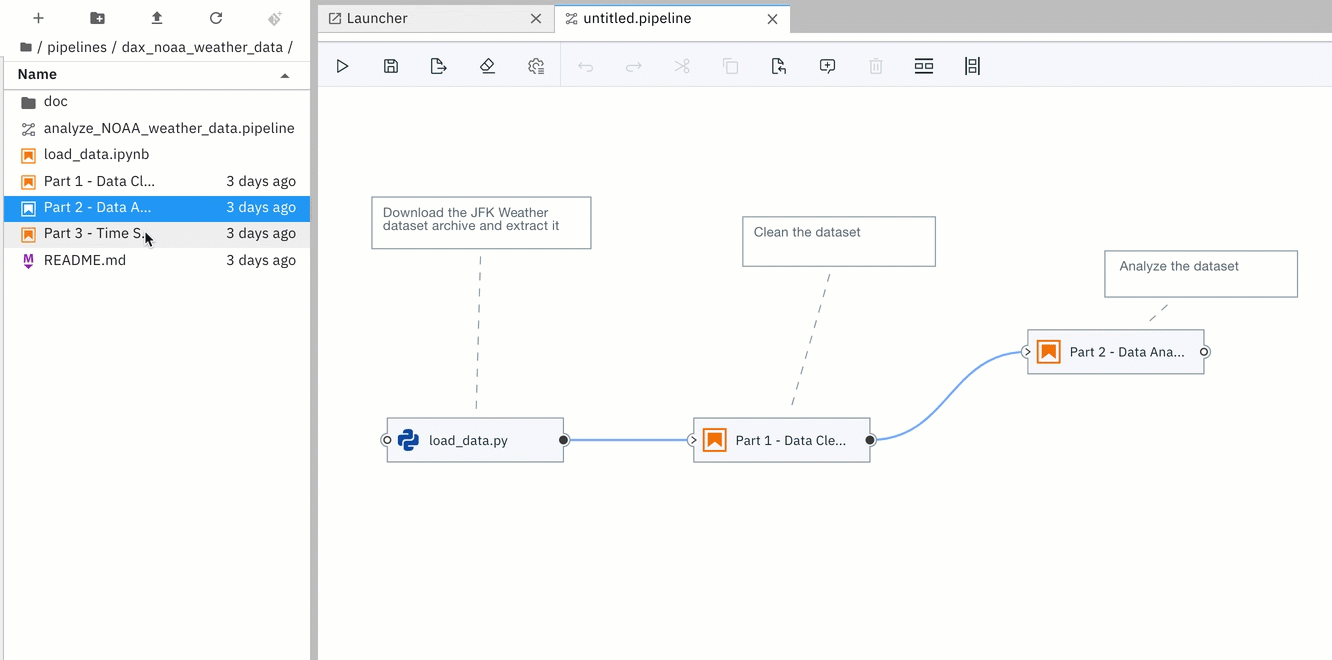
Task: Export the pipeline via the export icon
Action: (x=438, y=66)
